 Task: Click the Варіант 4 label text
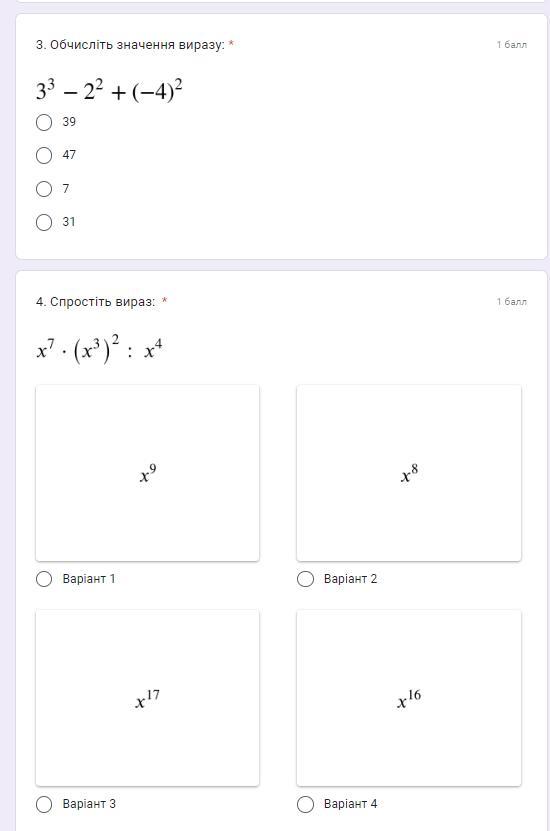click(x=350, y=804)
